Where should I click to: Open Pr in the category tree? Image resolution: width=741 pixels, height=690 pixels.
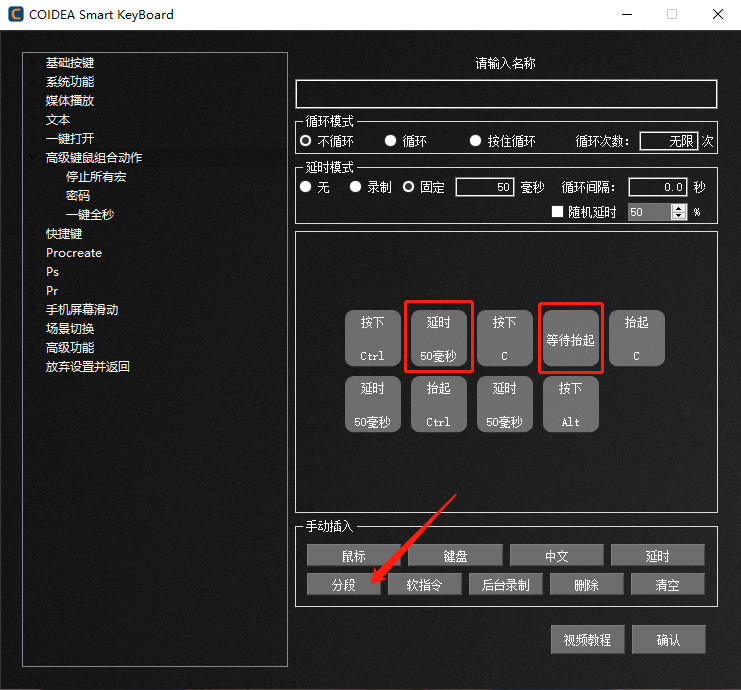click(x=52, y=291)
